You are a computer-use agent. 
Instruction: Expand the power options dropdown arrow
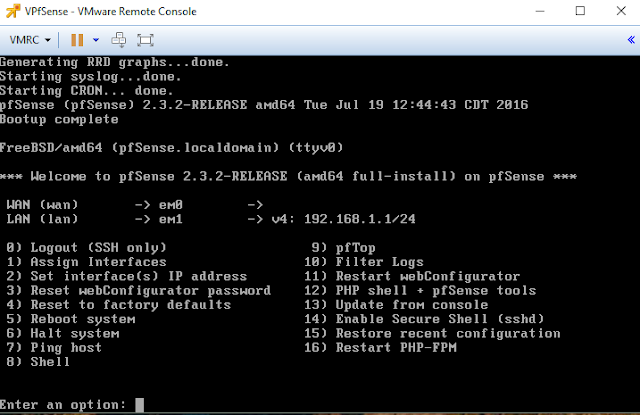pyautogui.click(x=96, y=40)
